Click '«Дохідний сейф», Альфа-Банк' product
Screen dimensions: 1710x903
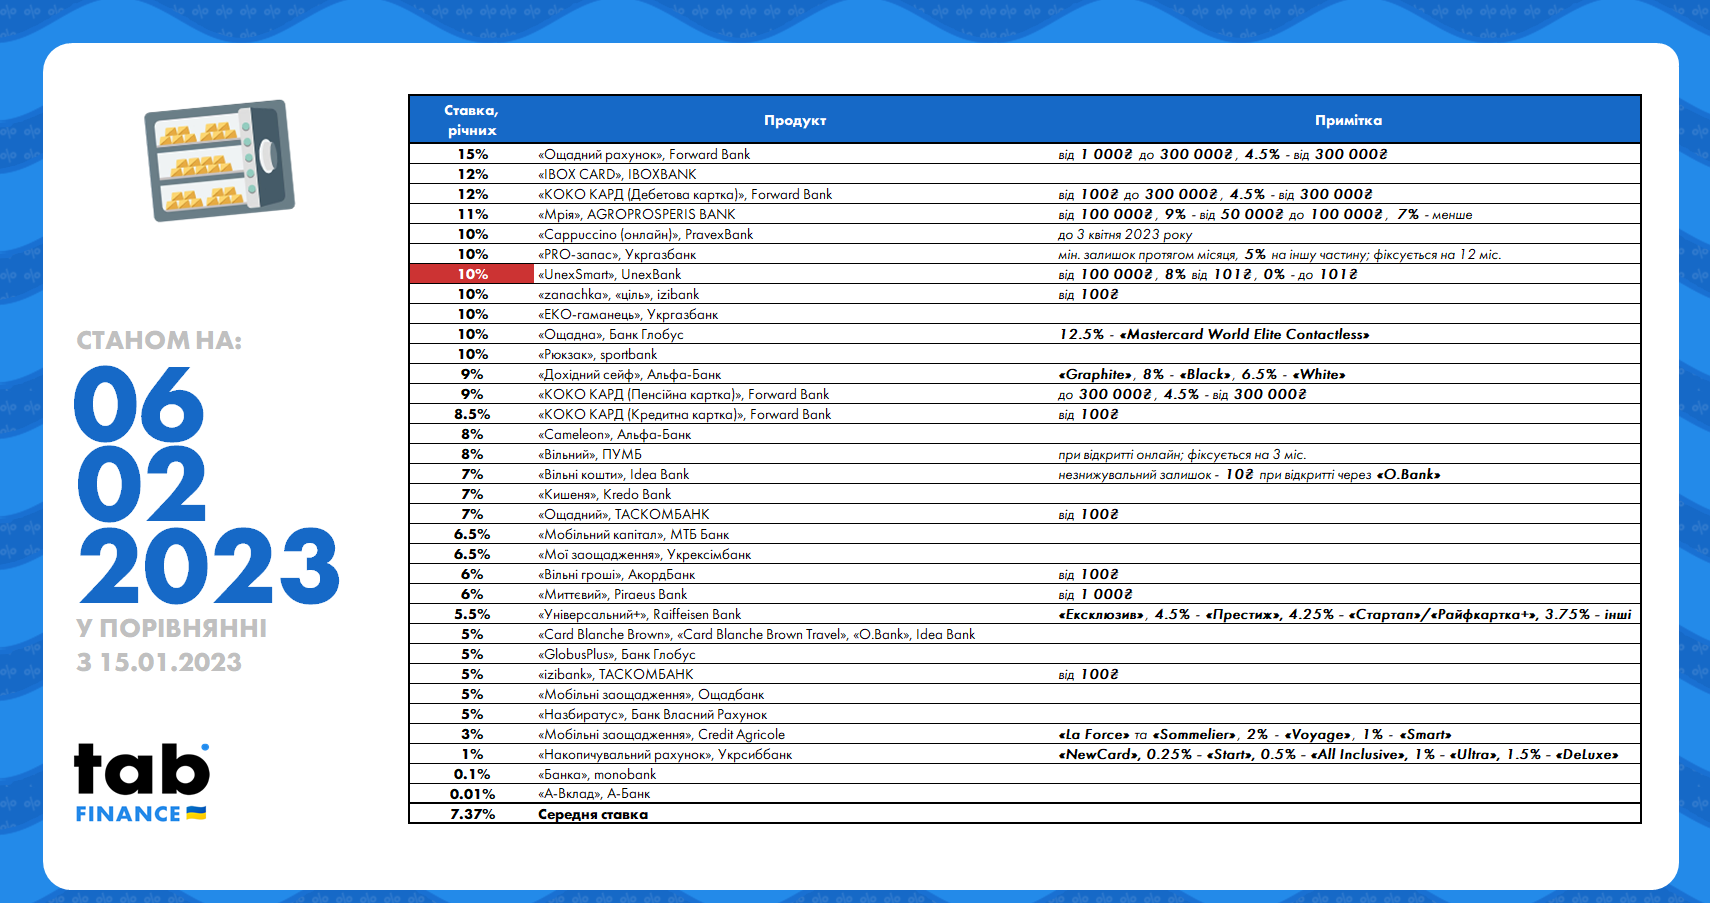[630, 374]
